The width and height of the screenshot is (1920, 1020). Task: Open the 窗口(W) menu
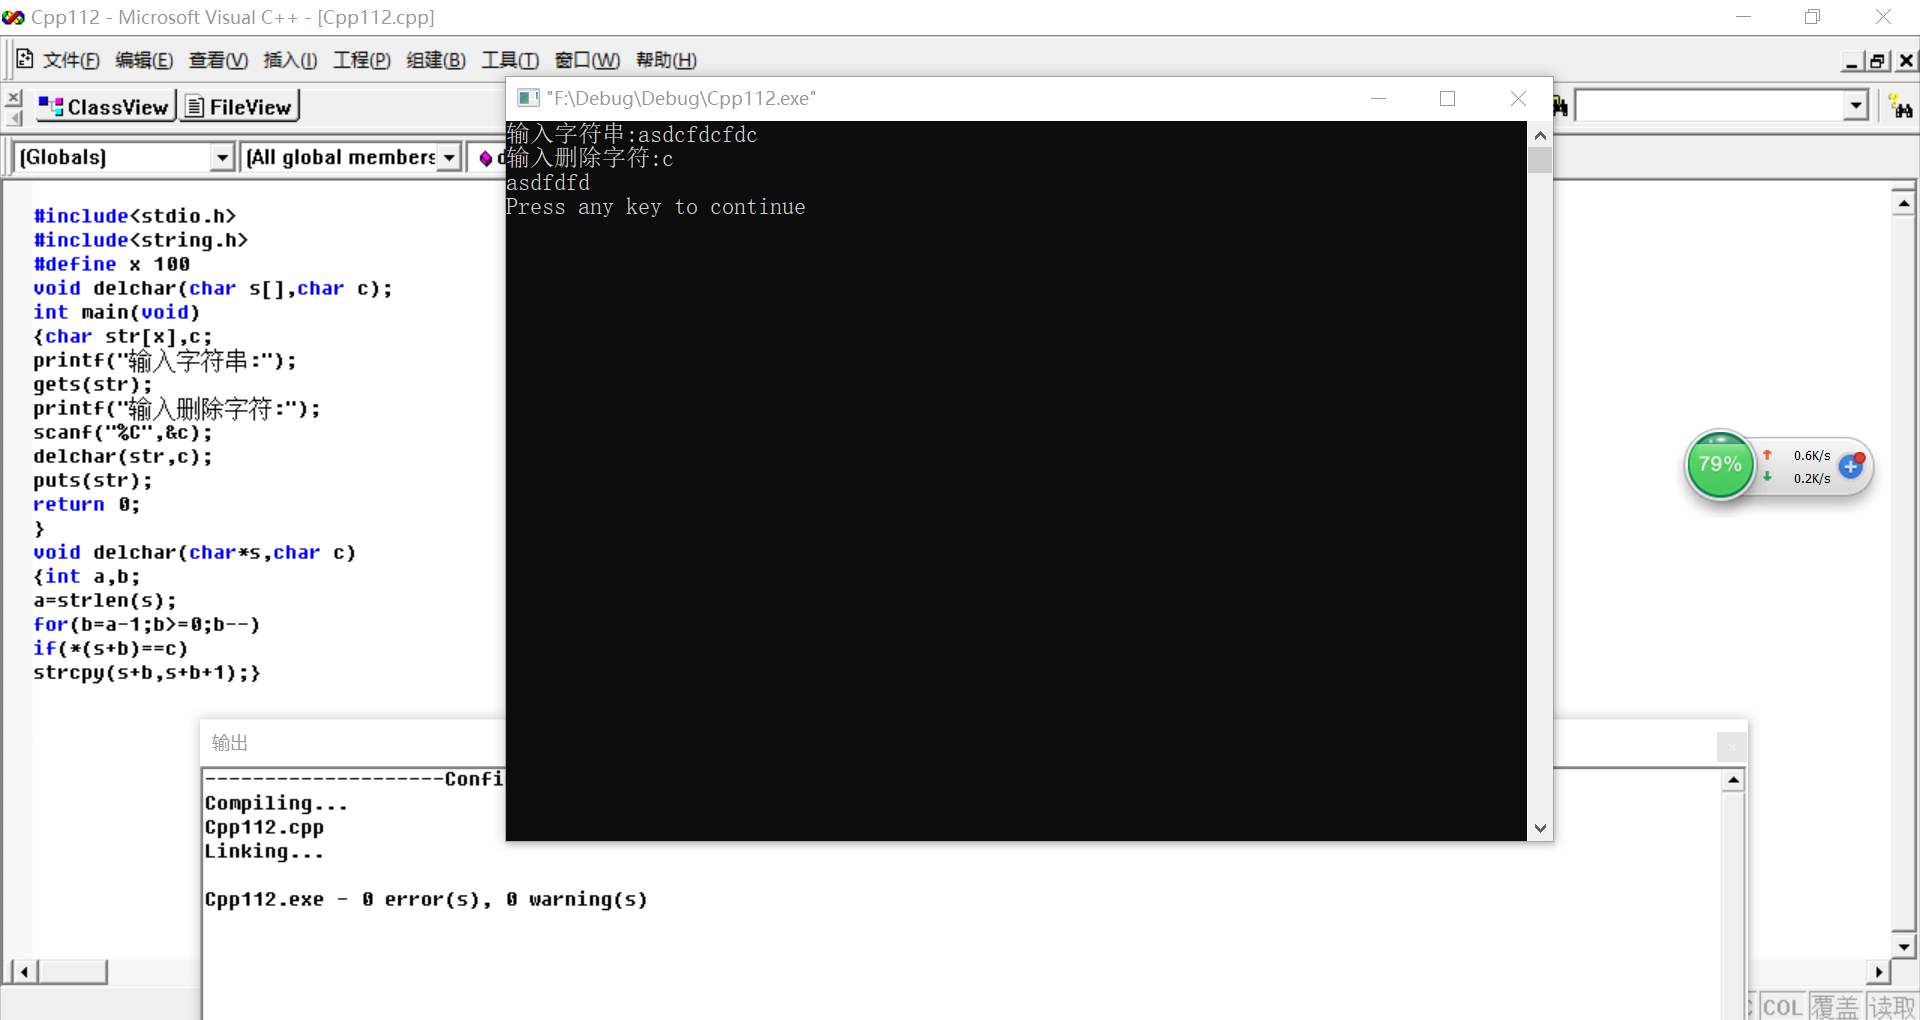[587, 60]
